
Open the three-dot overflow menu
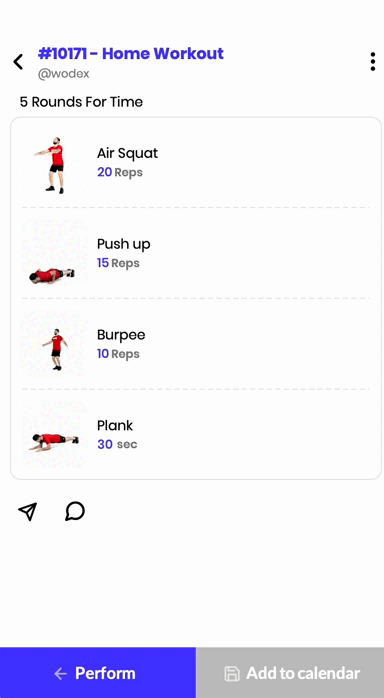tap(372, 62)
